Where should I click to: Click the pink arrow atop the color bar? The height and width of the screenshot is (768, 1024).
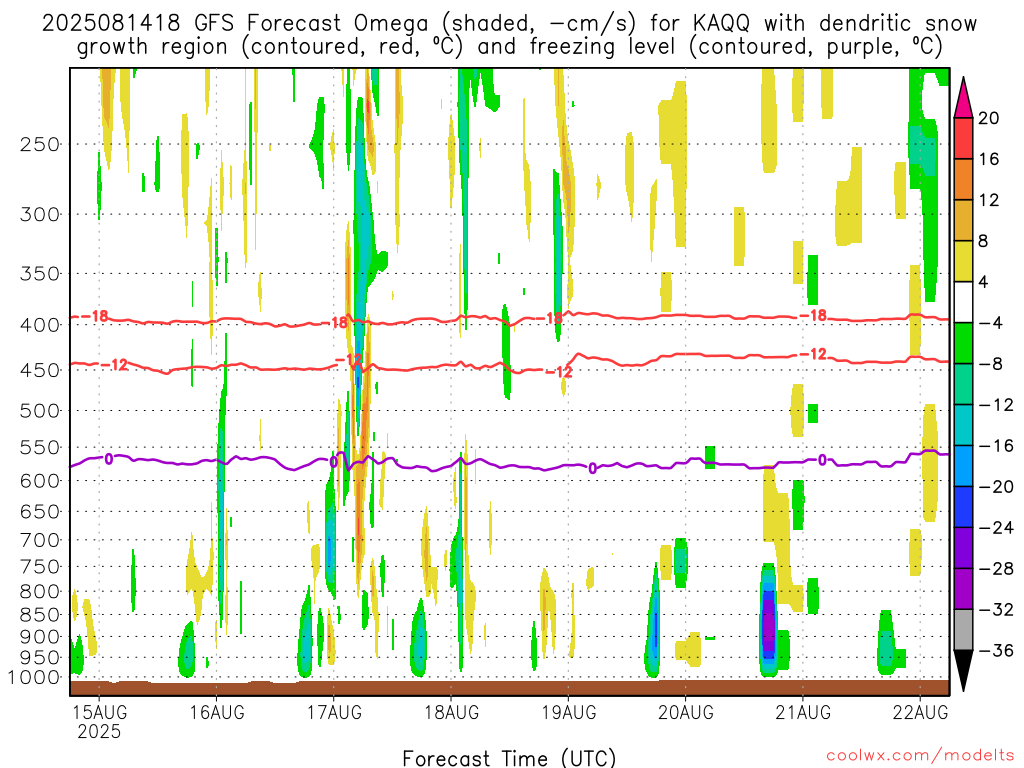[963, 97]
